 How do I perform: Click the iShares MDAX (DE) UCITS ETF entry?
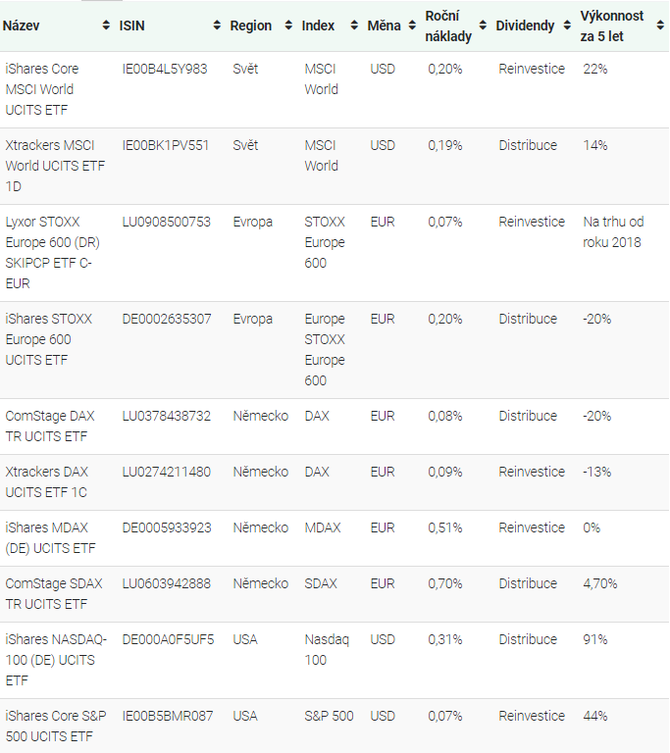(x=50, y=538)
